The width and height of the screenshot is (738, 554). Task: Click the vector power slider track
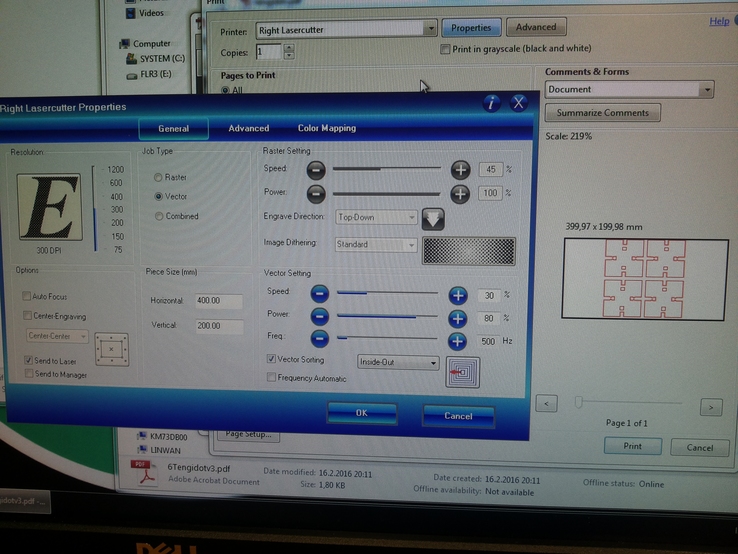tap(387, 316)
